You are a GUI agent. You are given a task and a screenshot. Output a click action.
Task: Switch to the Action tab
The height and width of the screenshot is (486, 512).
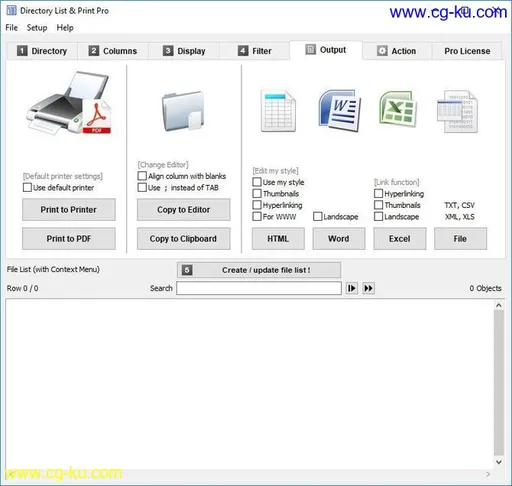397,51
